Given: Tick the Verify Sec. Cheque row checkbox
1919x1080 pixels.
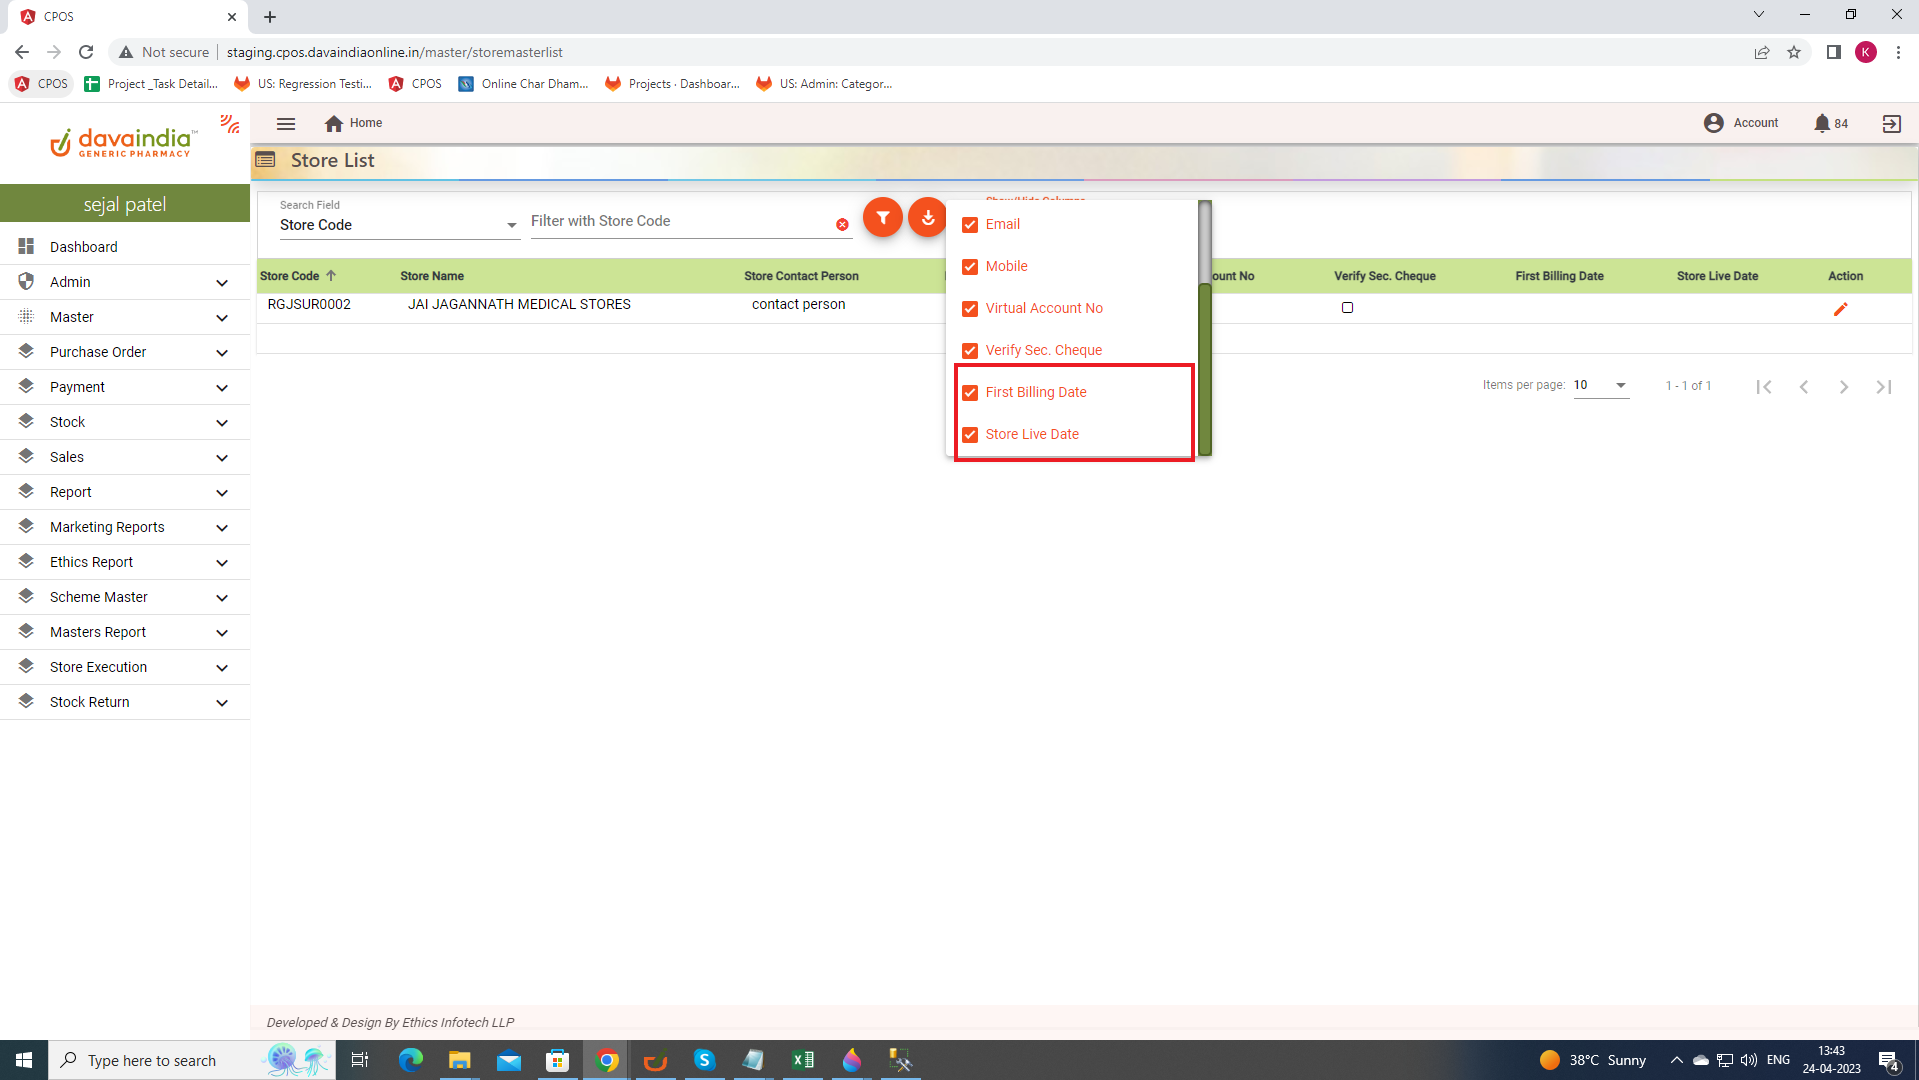Looking at the screenshot, I should [1347, 308].
